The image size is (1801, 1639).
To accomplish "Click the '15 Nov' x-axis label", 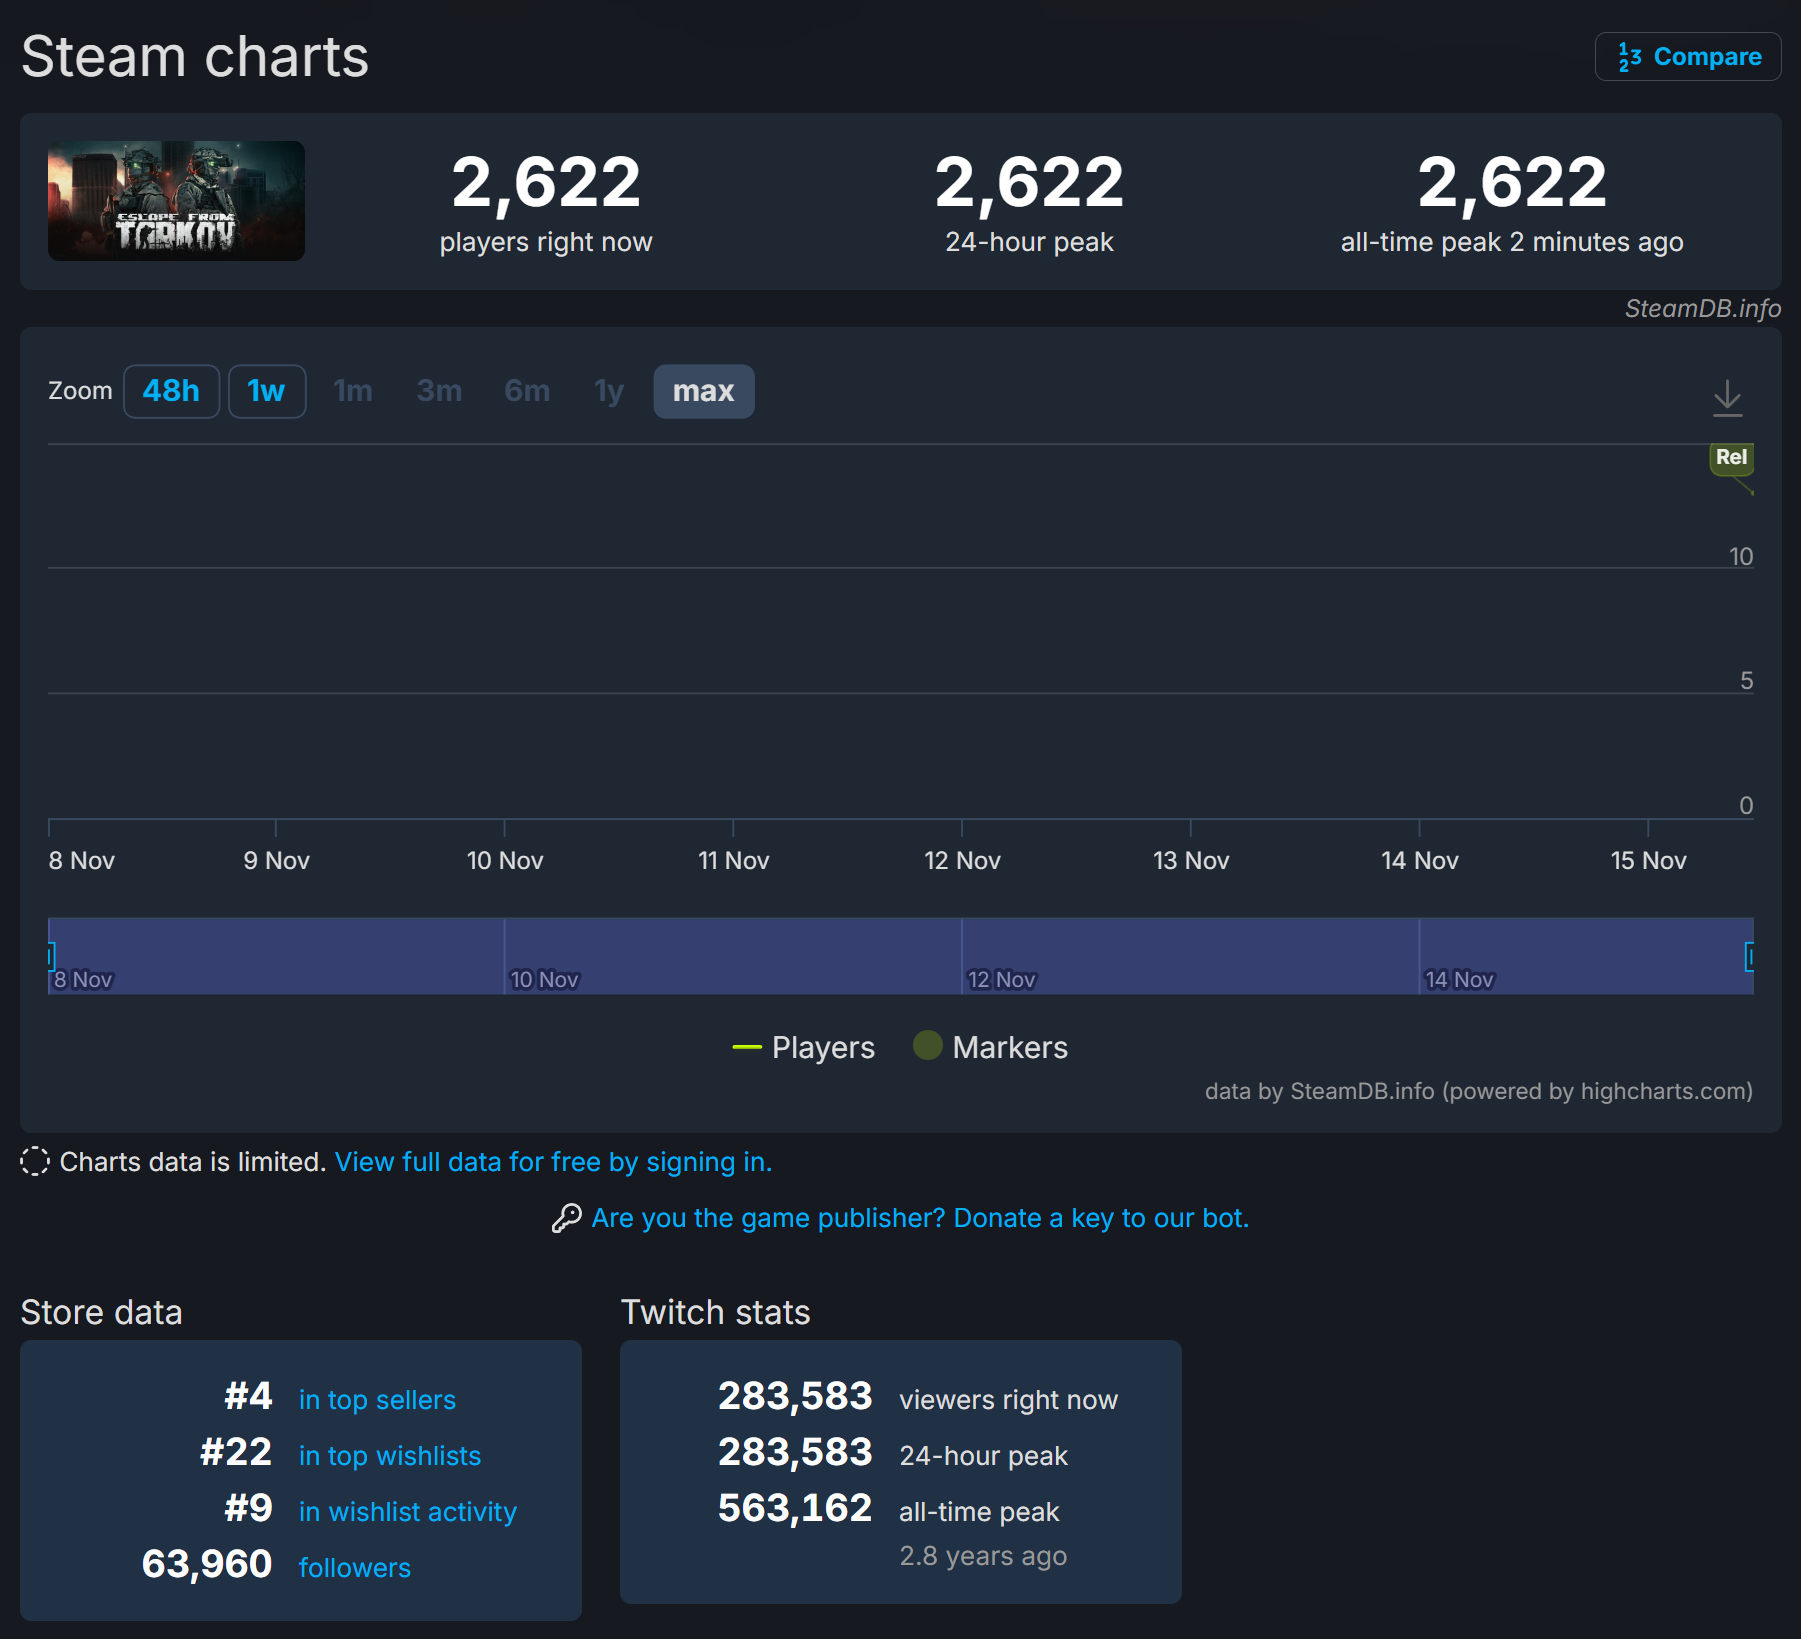I will (1648, 861).
